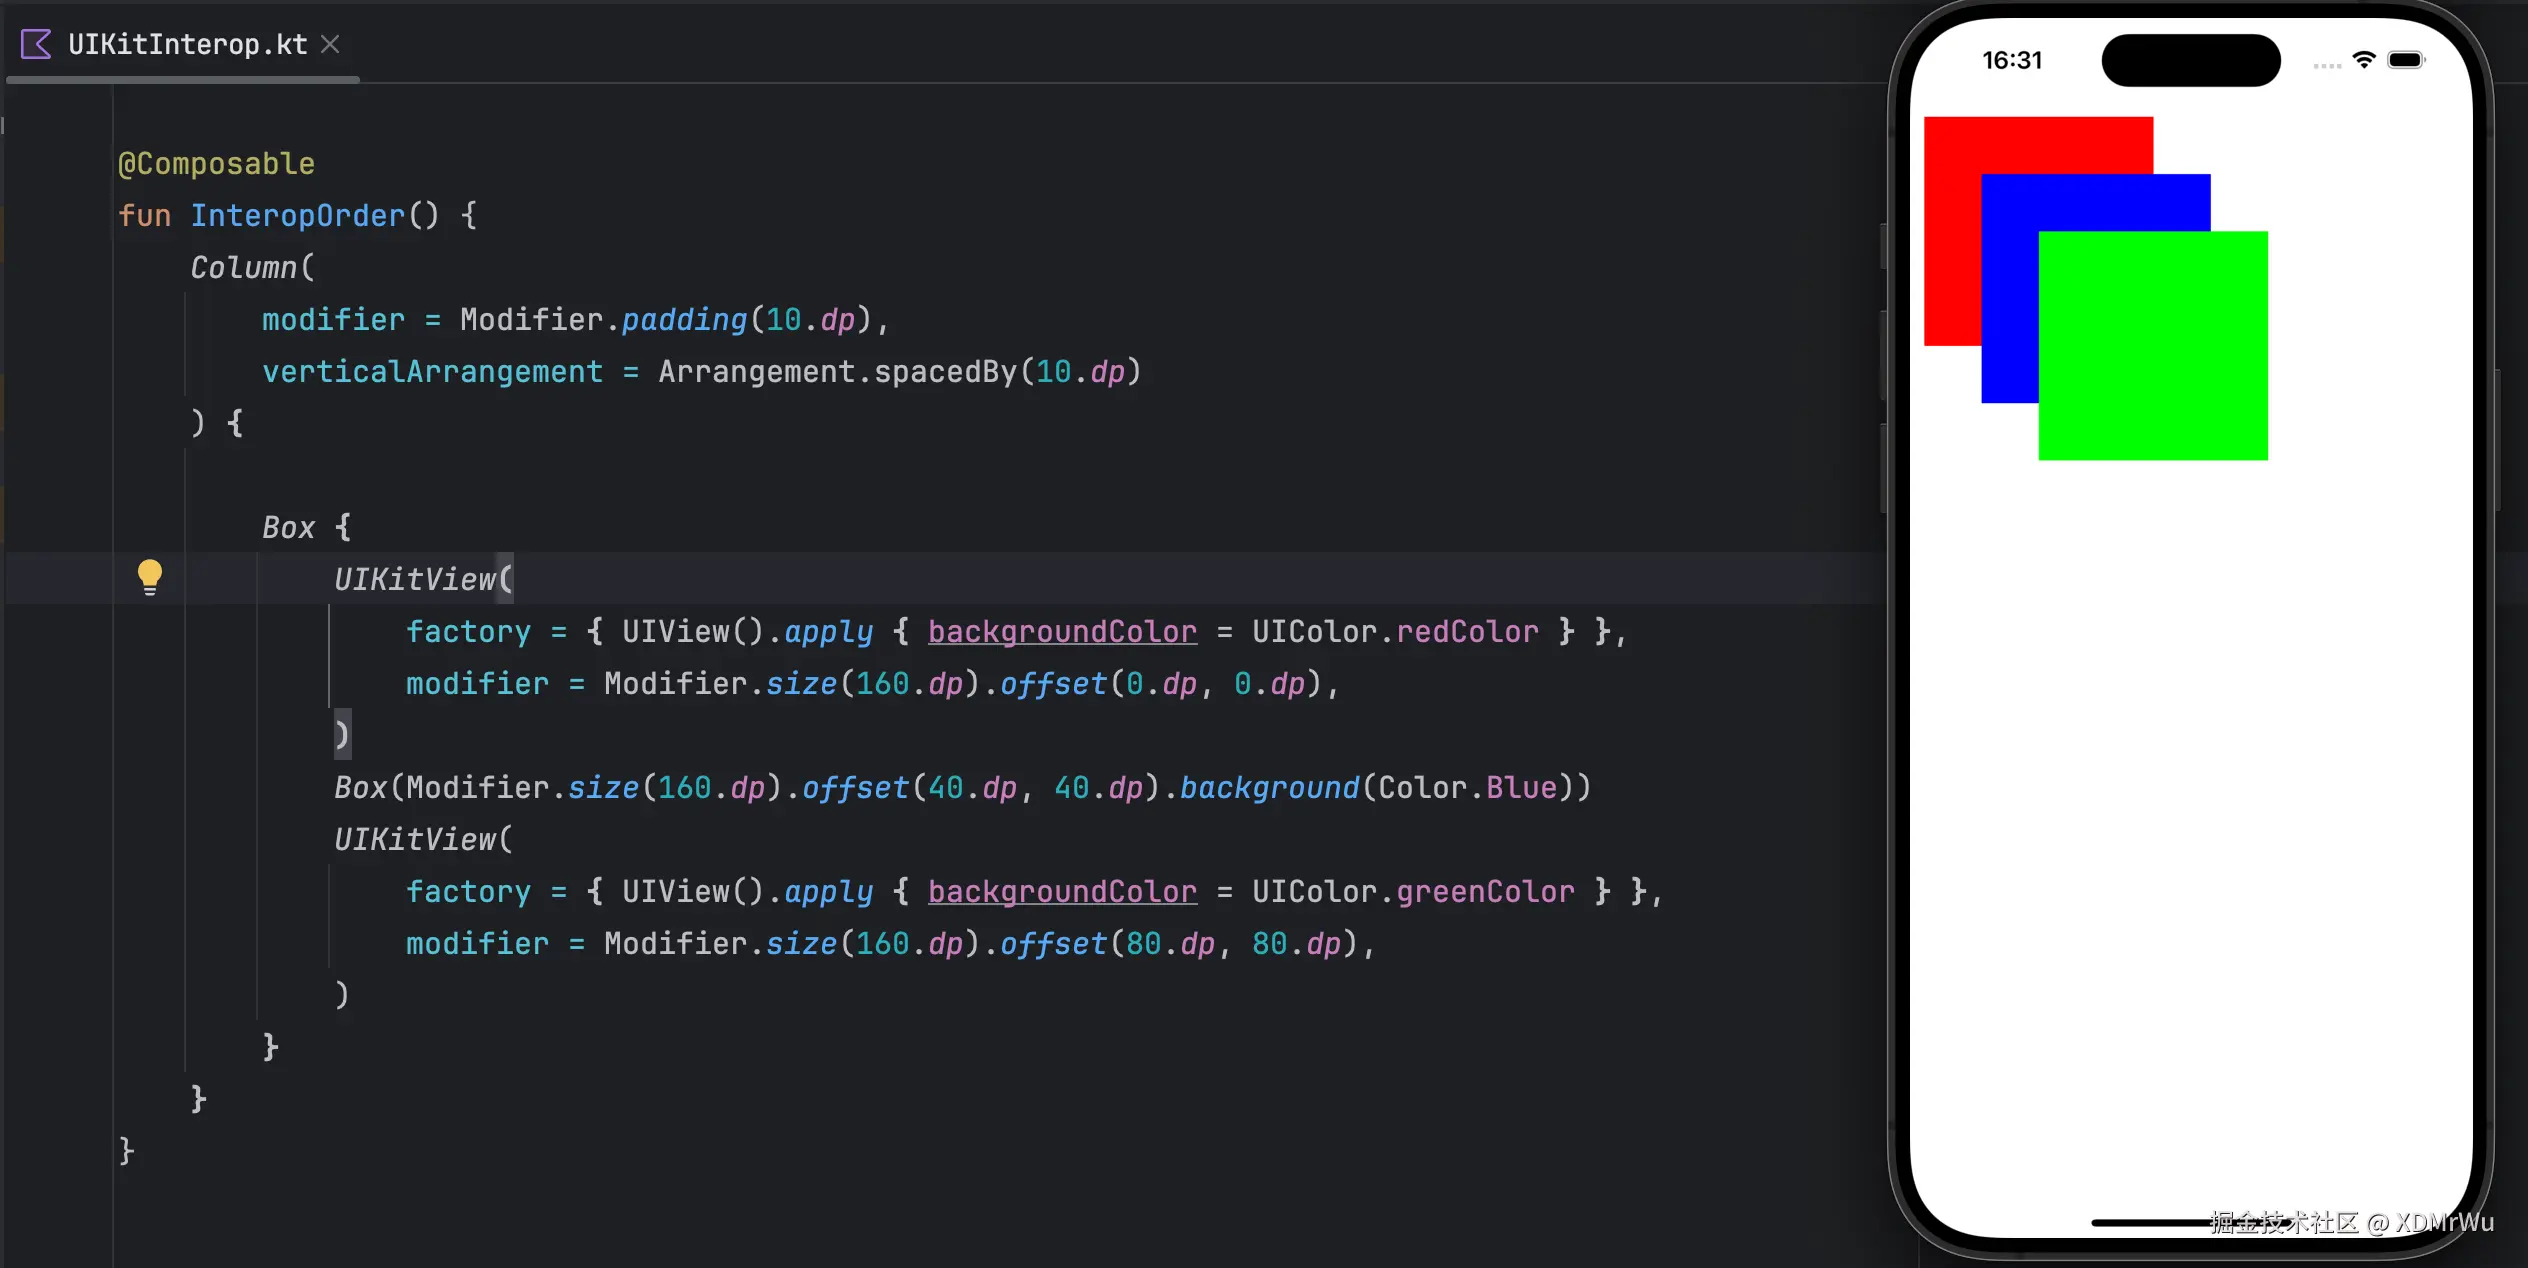This screenshot has width=2528, height=1268.
Task: Tap the green square in simulator
Action: (2152, 346)
